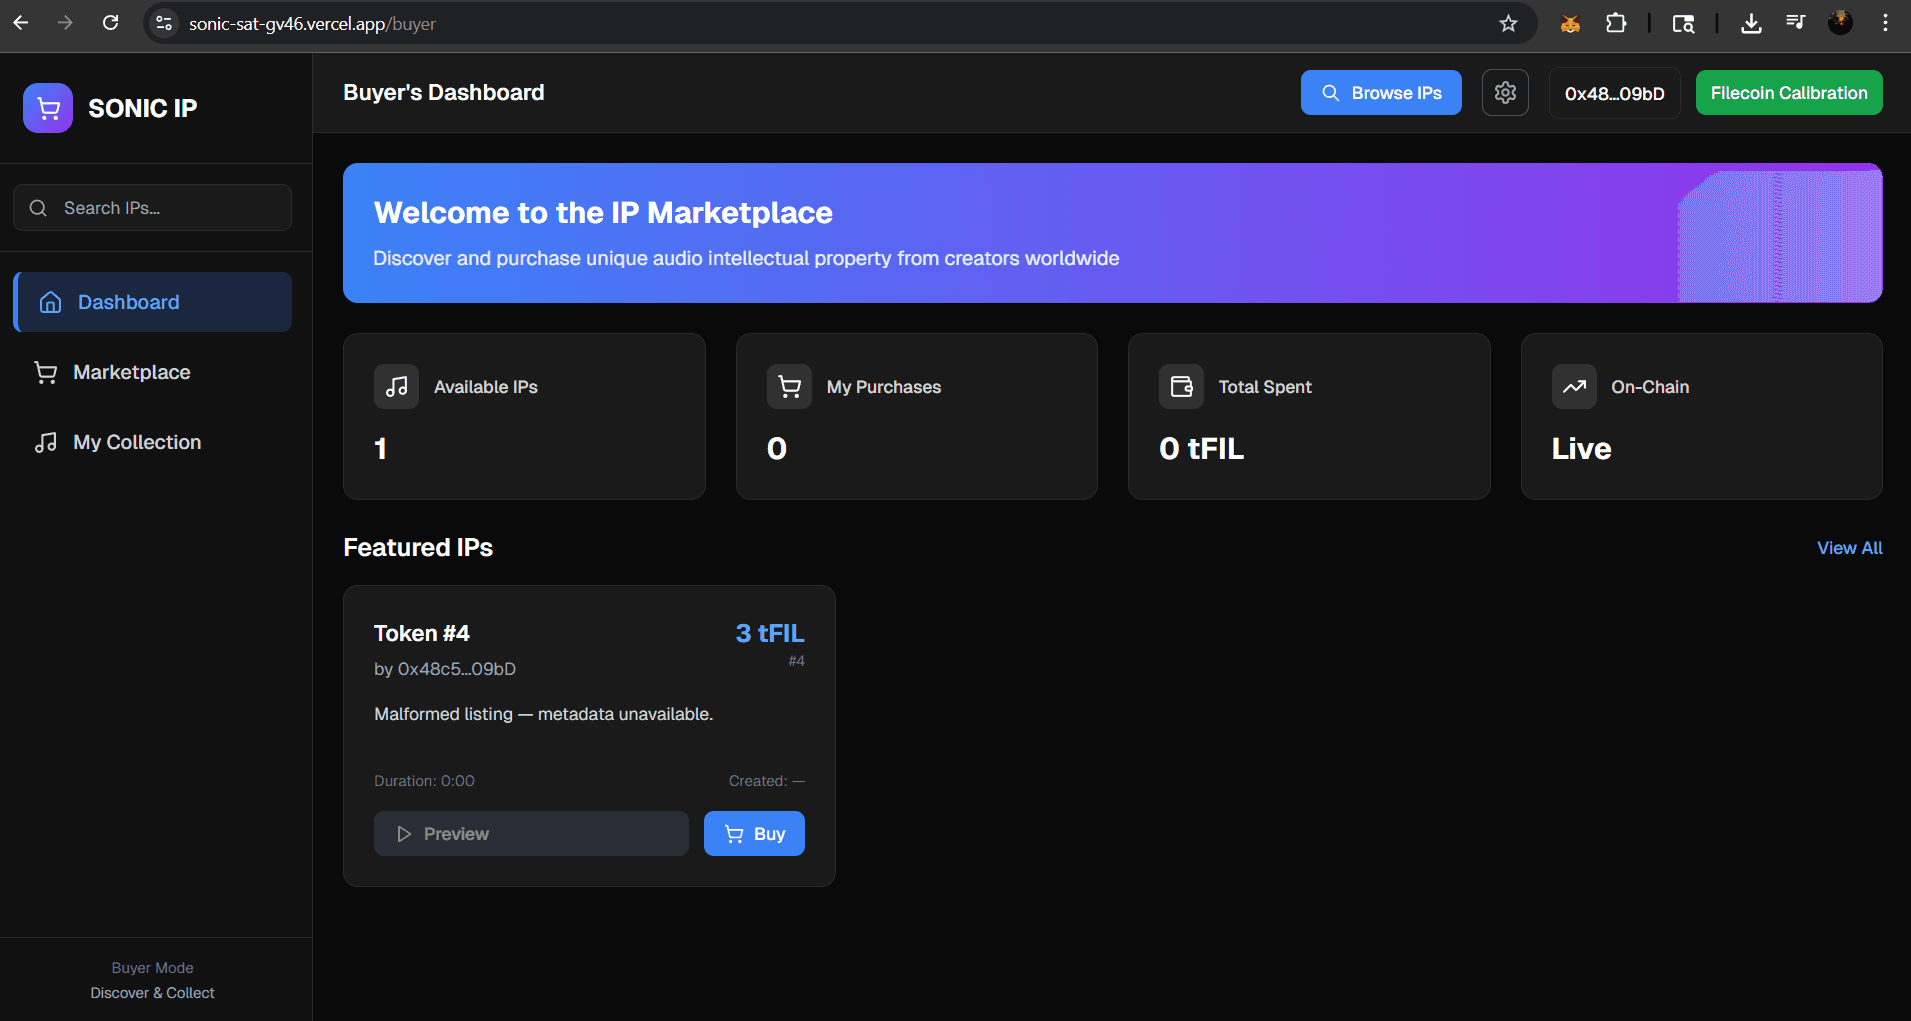Click the tab search icon in browser toolbar
Viewport: 1911px width, 1021px height.
pyautogui.click(x=1684, y=23)
